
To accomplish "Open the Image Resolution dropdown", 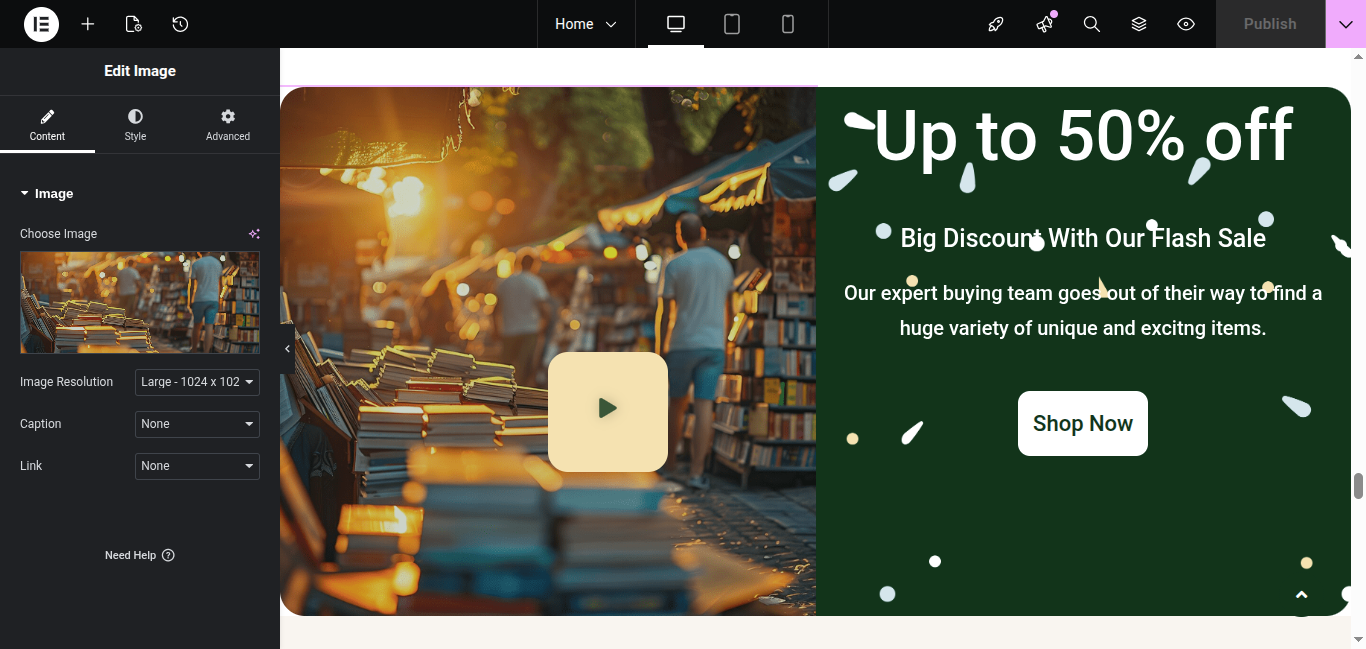I will [x=197, y=382].
